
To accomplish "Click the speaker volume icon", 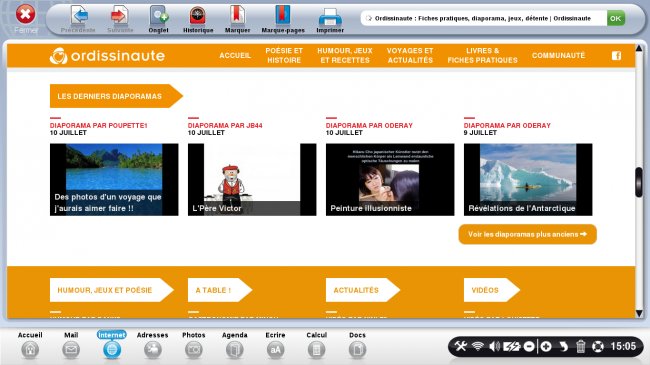I will (494, 346).
